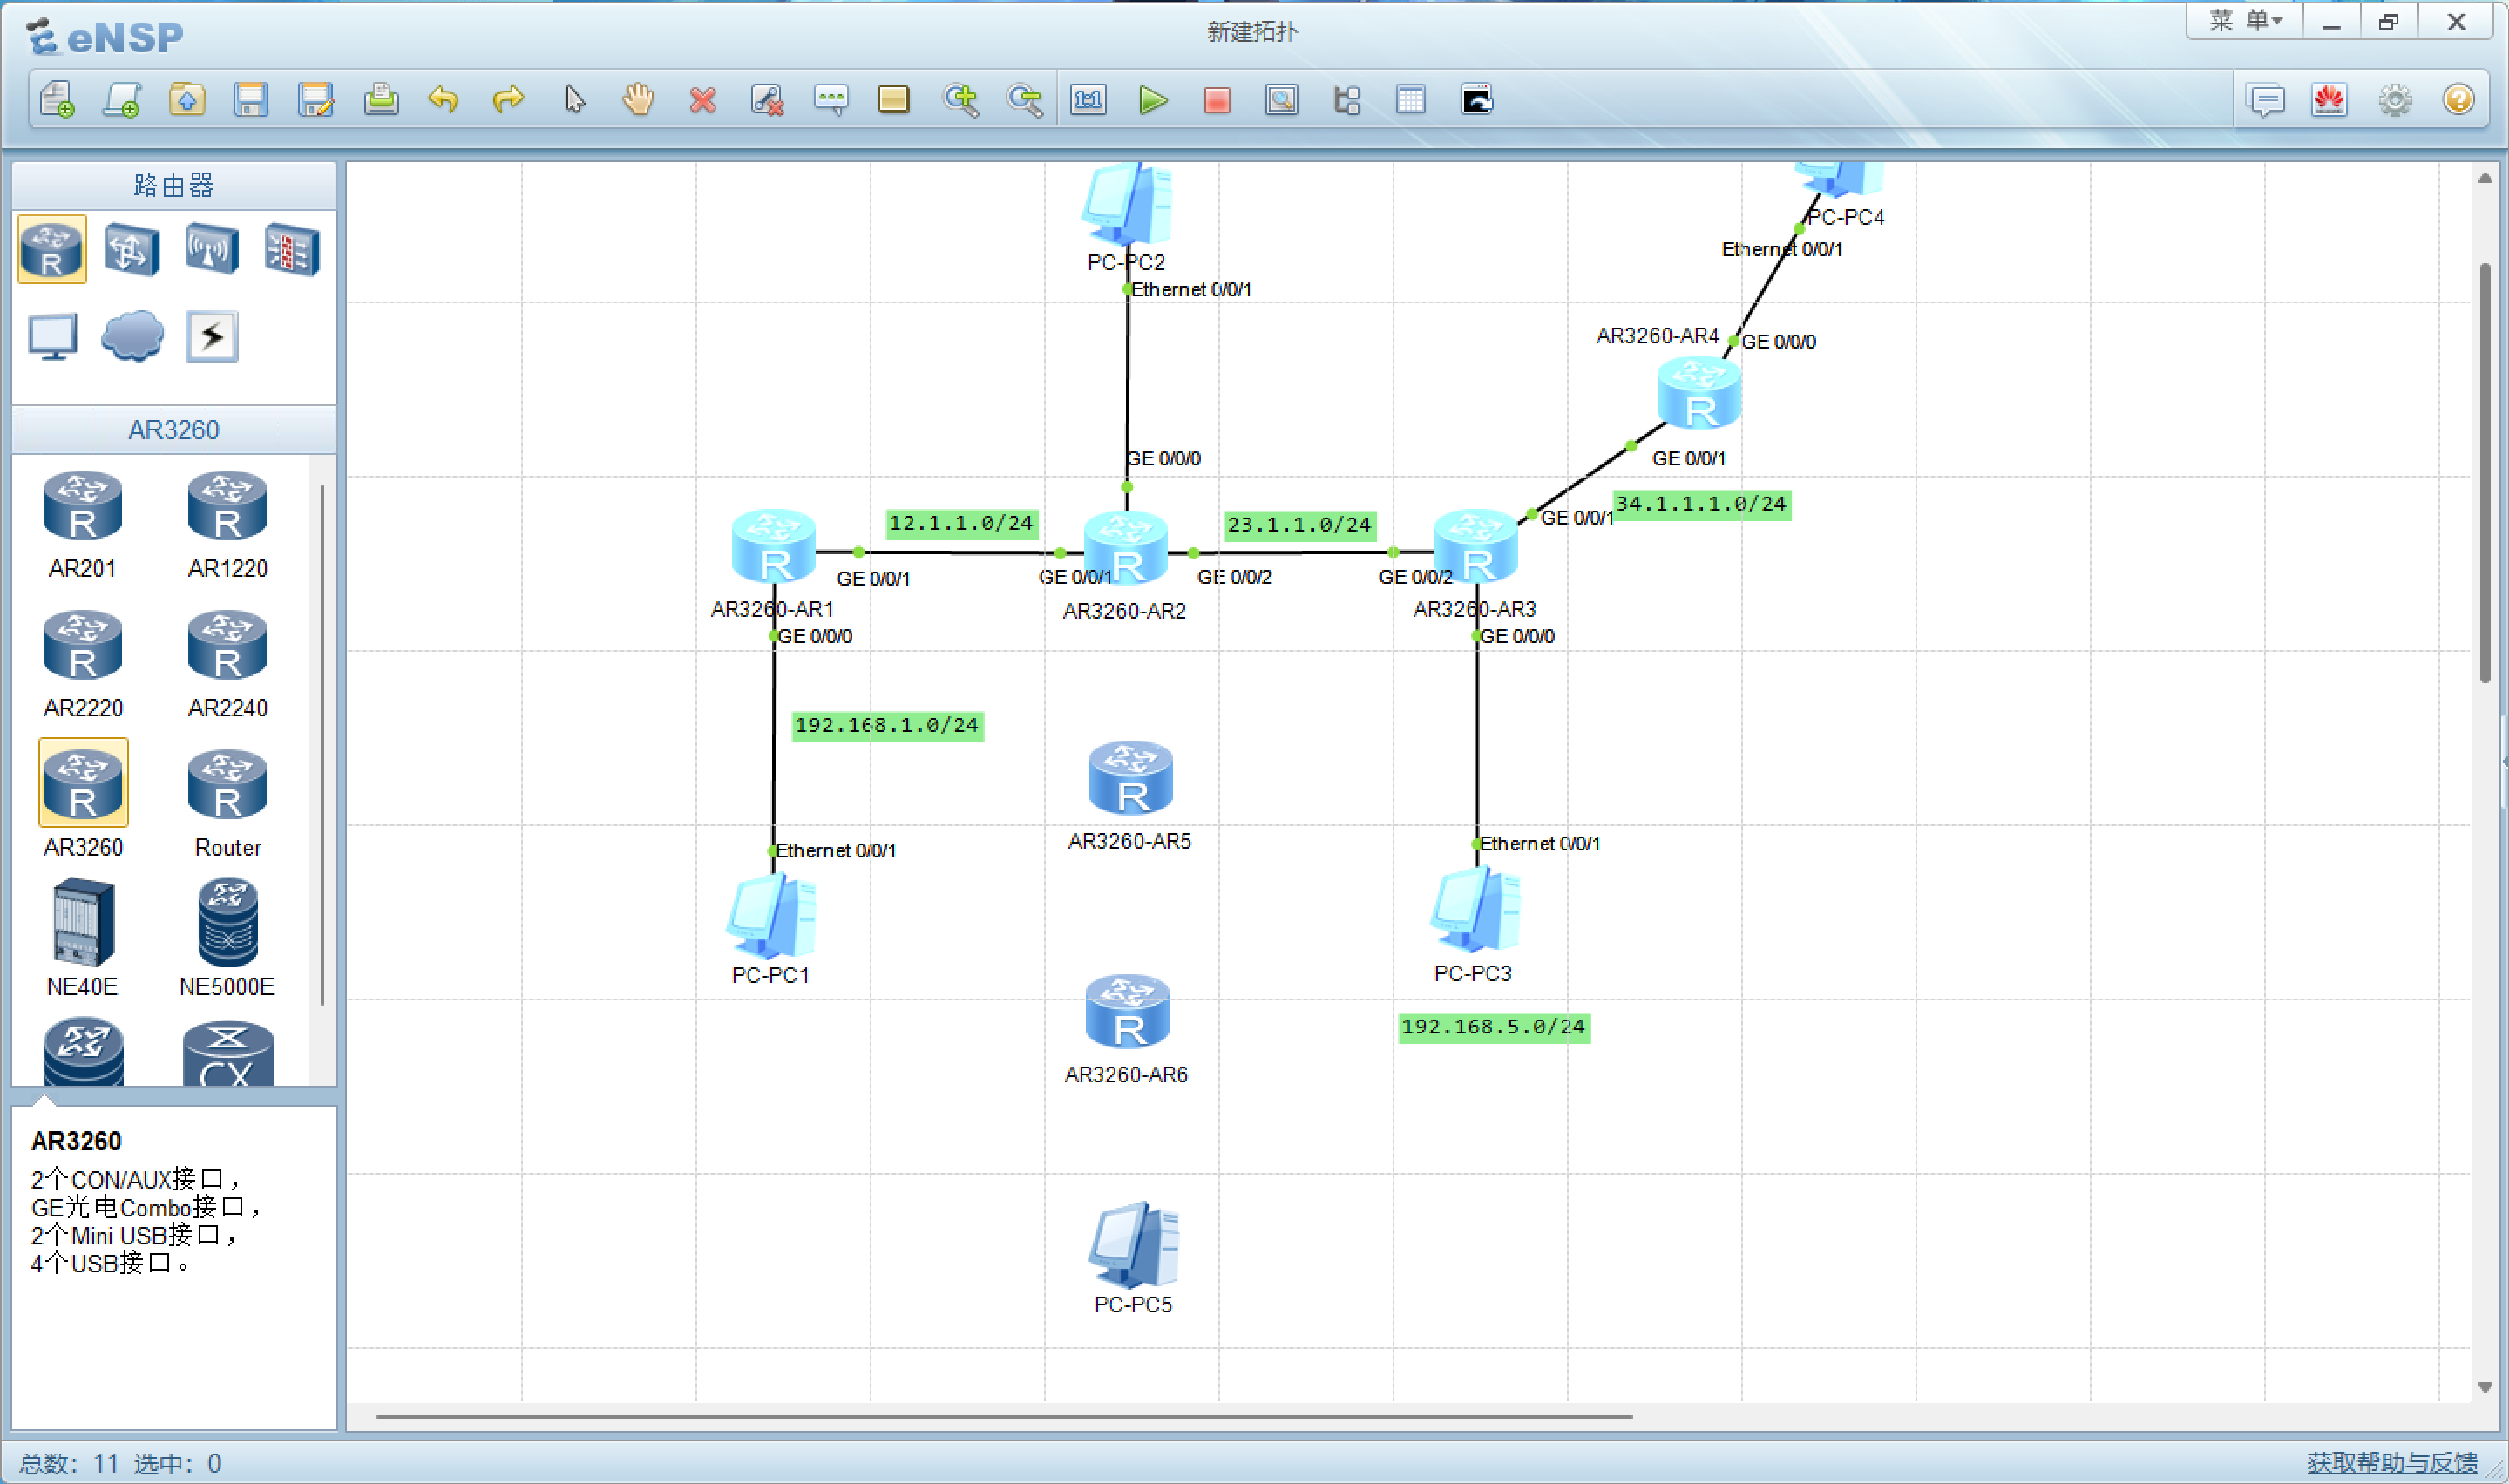Click the 192.168.1.0/24 green text label
The height and width of the screenshot is (1484, 2509).
(887, 725)
